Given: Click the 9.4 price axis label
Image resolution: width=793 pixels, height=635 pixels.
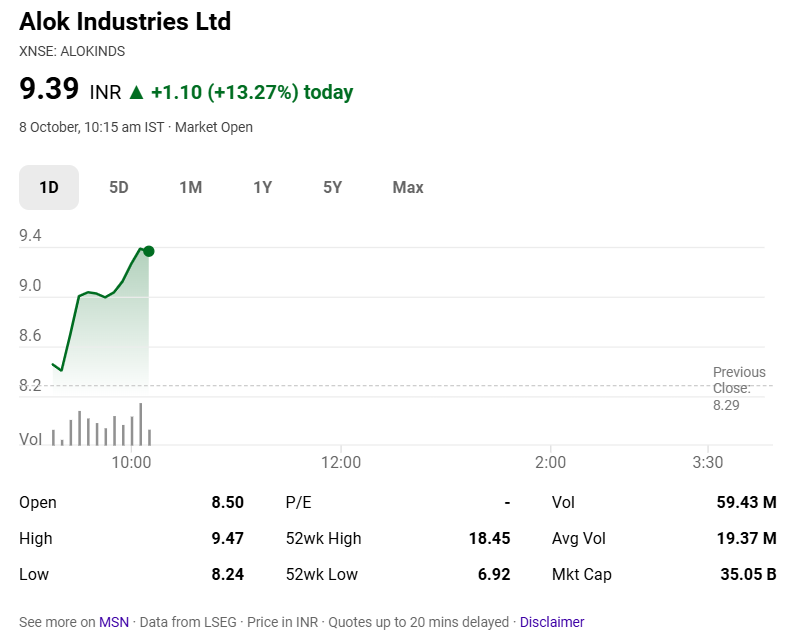Looking at the screenshot, I should 30,236.
